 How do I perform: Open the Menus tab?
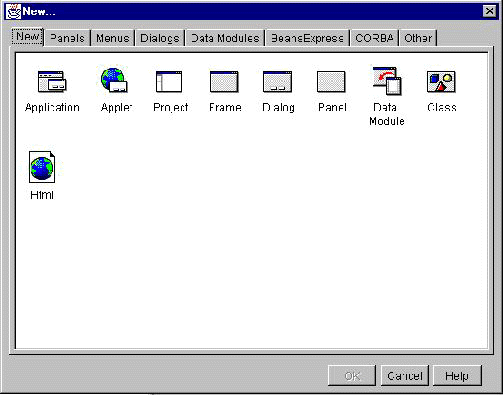click(x=112, y=38)
